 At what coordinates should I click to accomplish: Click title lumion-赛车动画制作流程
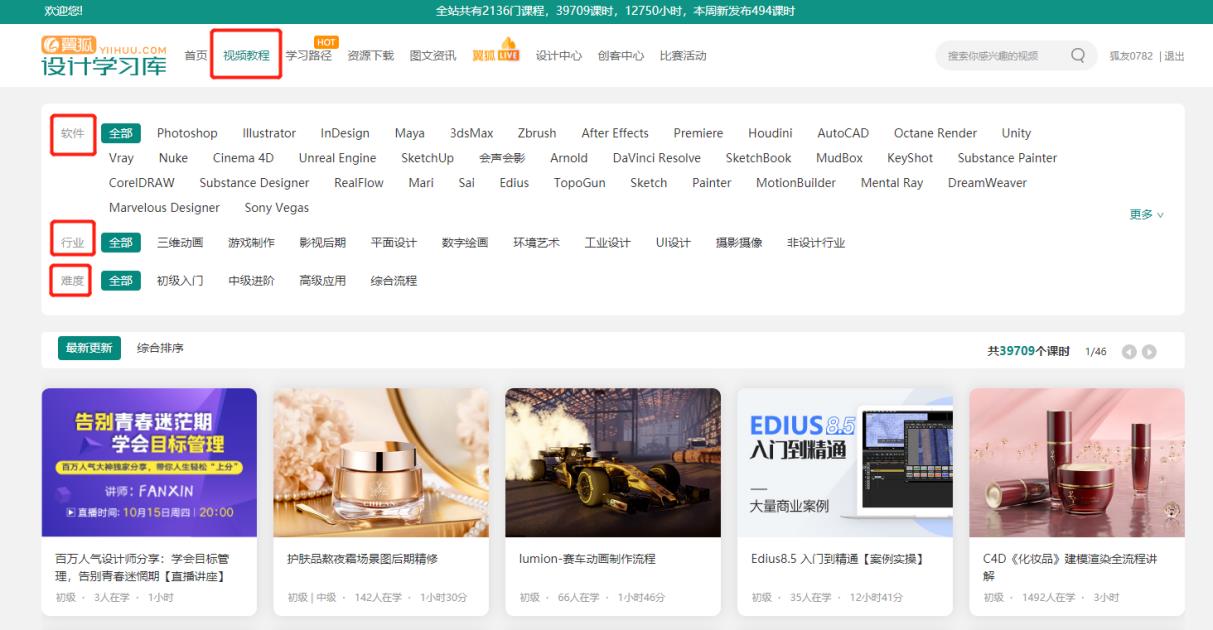point(587,559)
